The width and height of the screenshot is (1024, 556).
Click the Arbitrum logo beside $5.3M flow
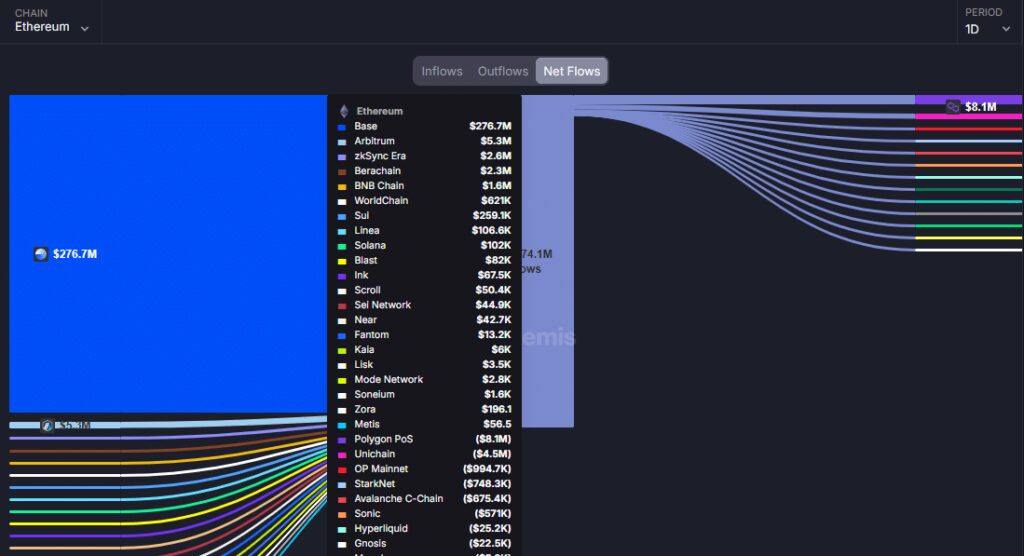click(47, 425)
